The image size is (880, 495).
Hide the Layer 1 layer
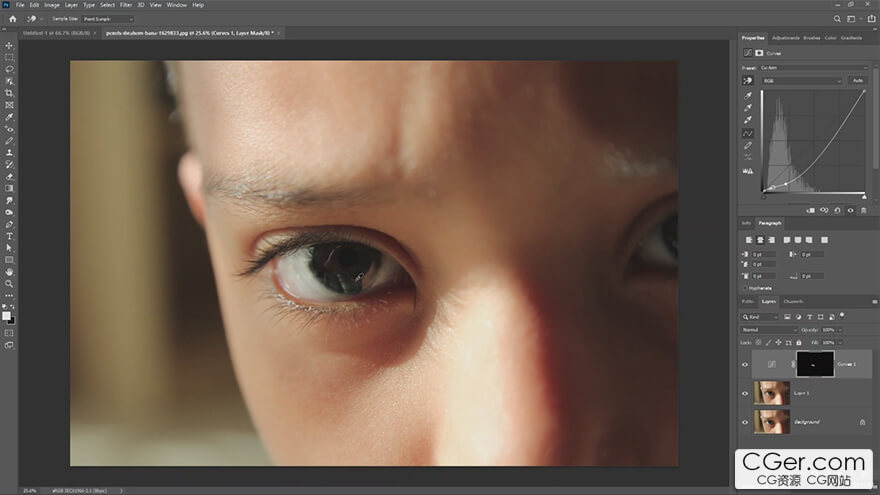click(x=745, y=393)
